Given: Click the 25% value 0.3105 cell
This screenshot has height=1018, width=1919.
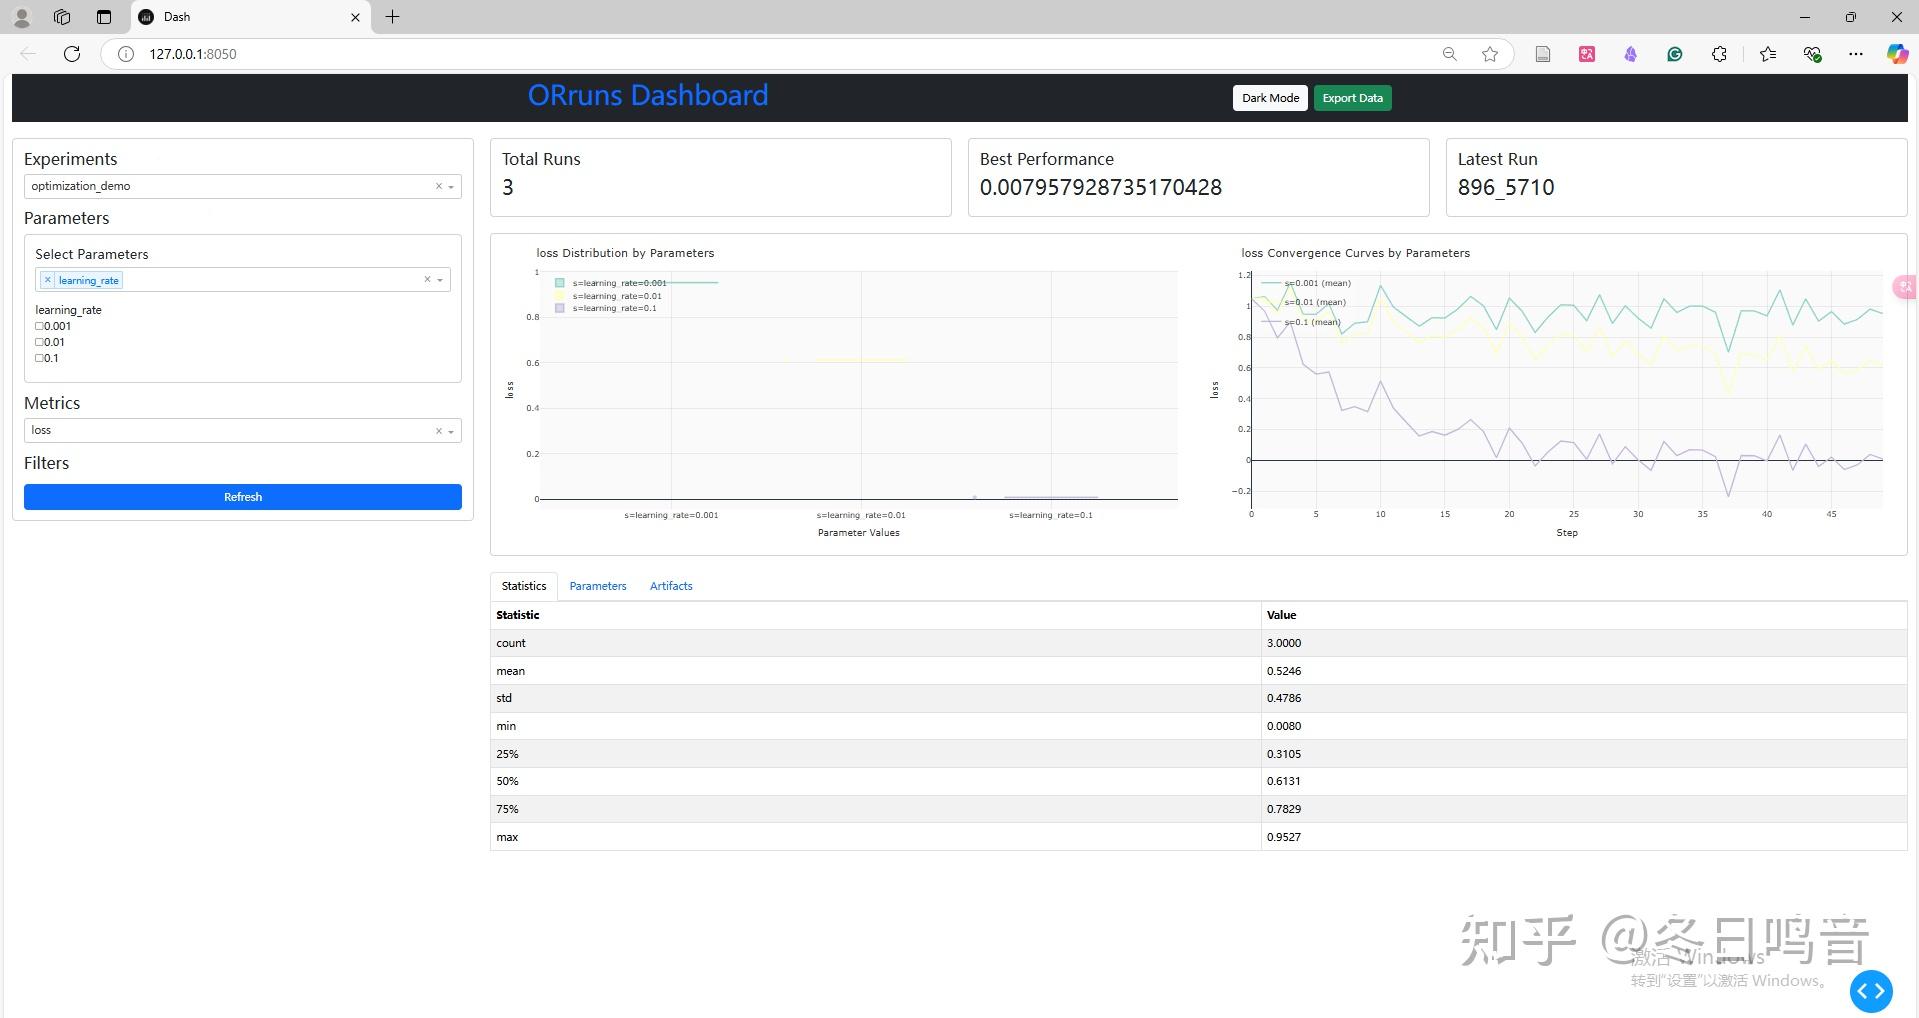Looking at the screenshot, I should point(1584,754).
